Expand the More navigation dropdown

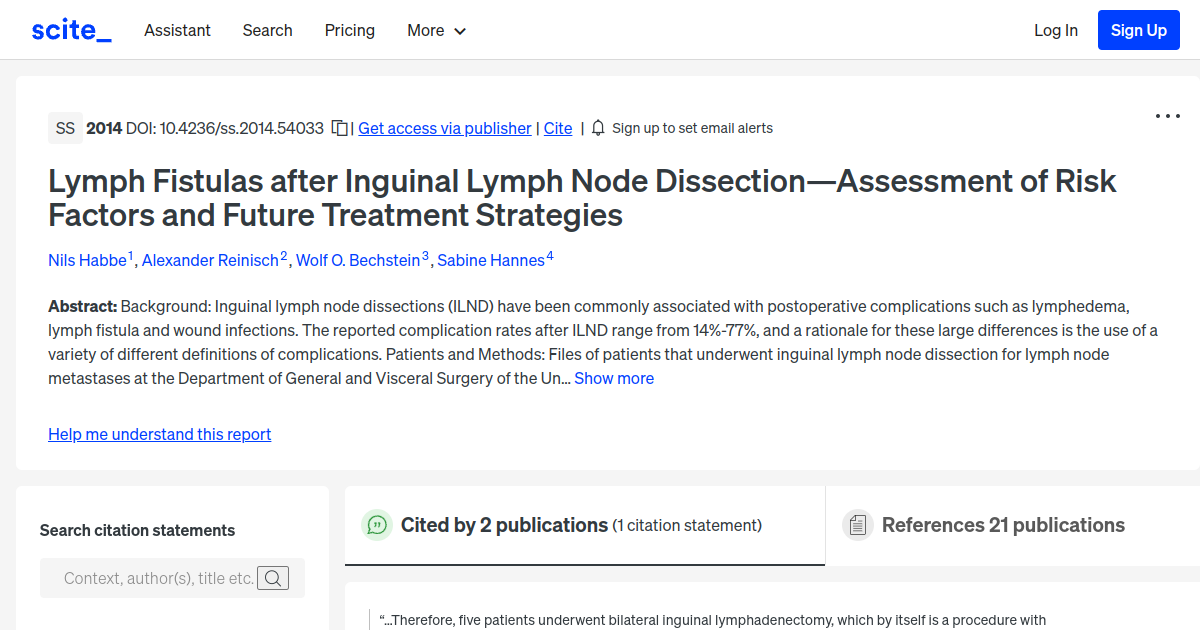tap(436, 30)
